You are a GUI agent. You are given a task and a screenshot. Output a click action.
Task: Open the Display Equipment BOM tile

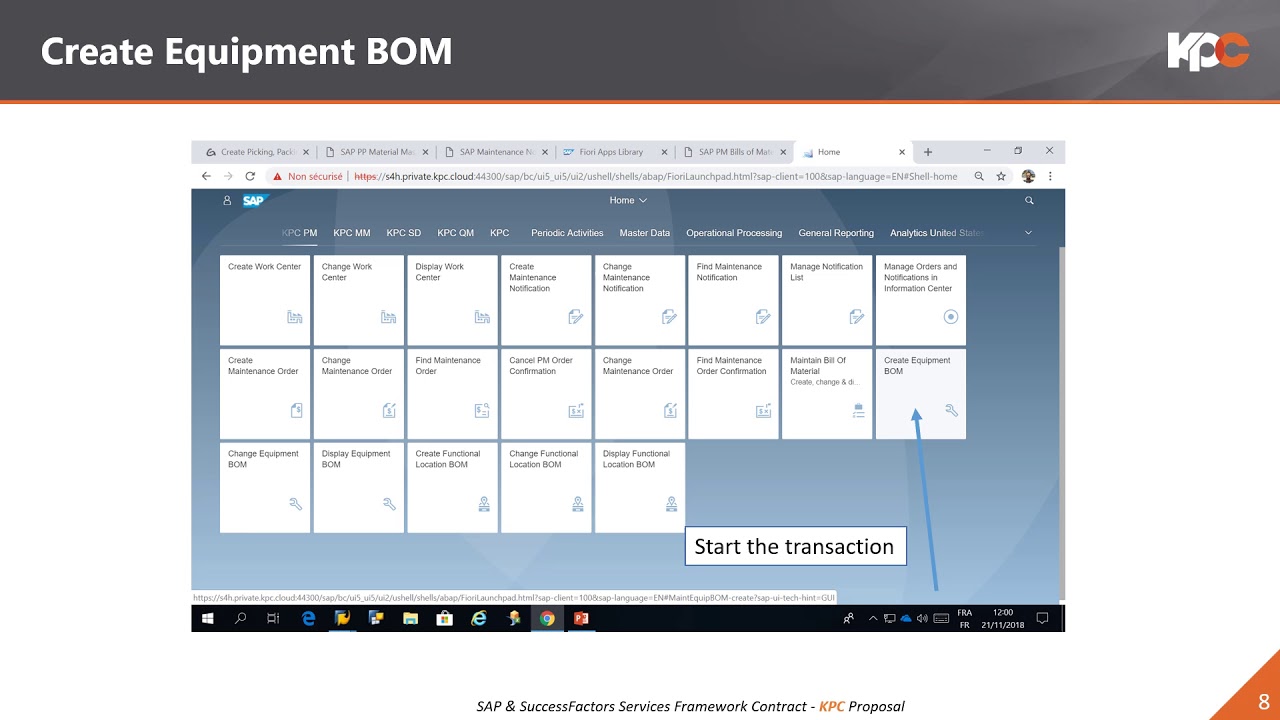coord(358,487)
